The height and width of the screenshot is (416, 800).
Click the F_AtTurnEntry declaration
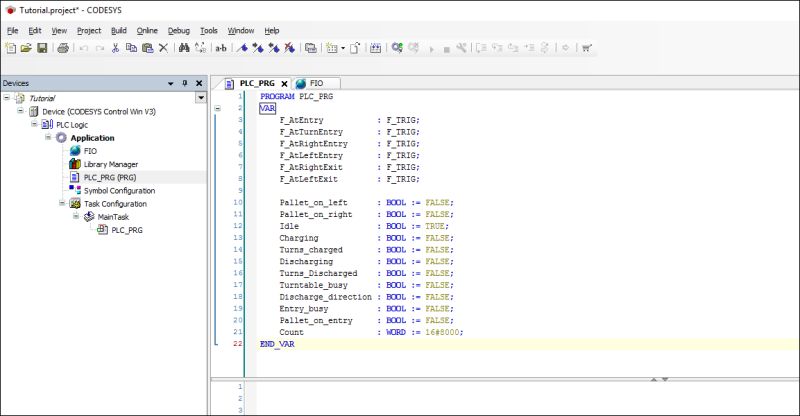(x=349, y=132)
